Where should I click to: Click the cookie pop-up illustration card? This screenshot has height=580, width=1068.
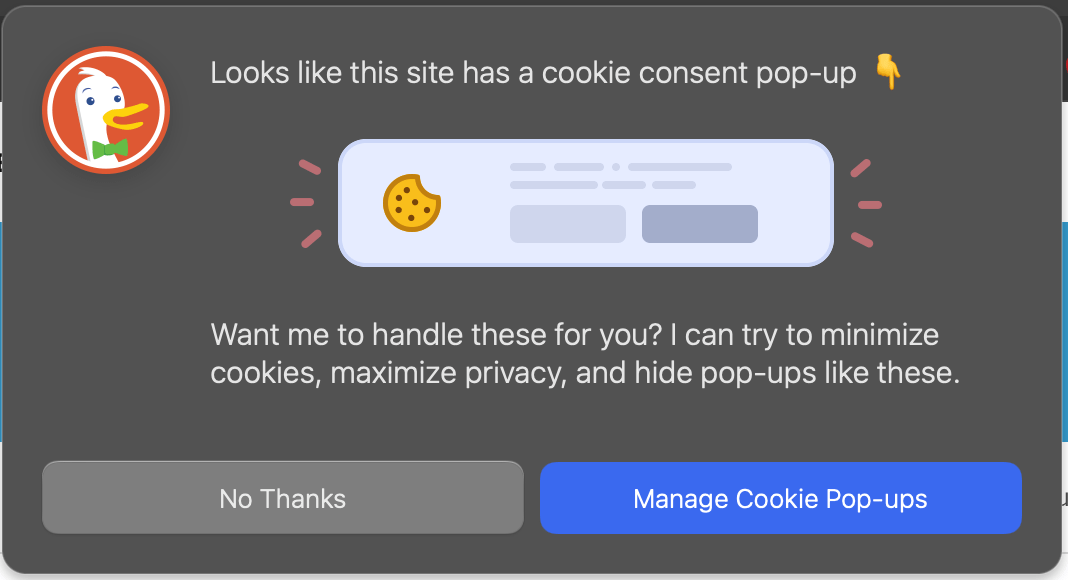(x=586, y=203)
